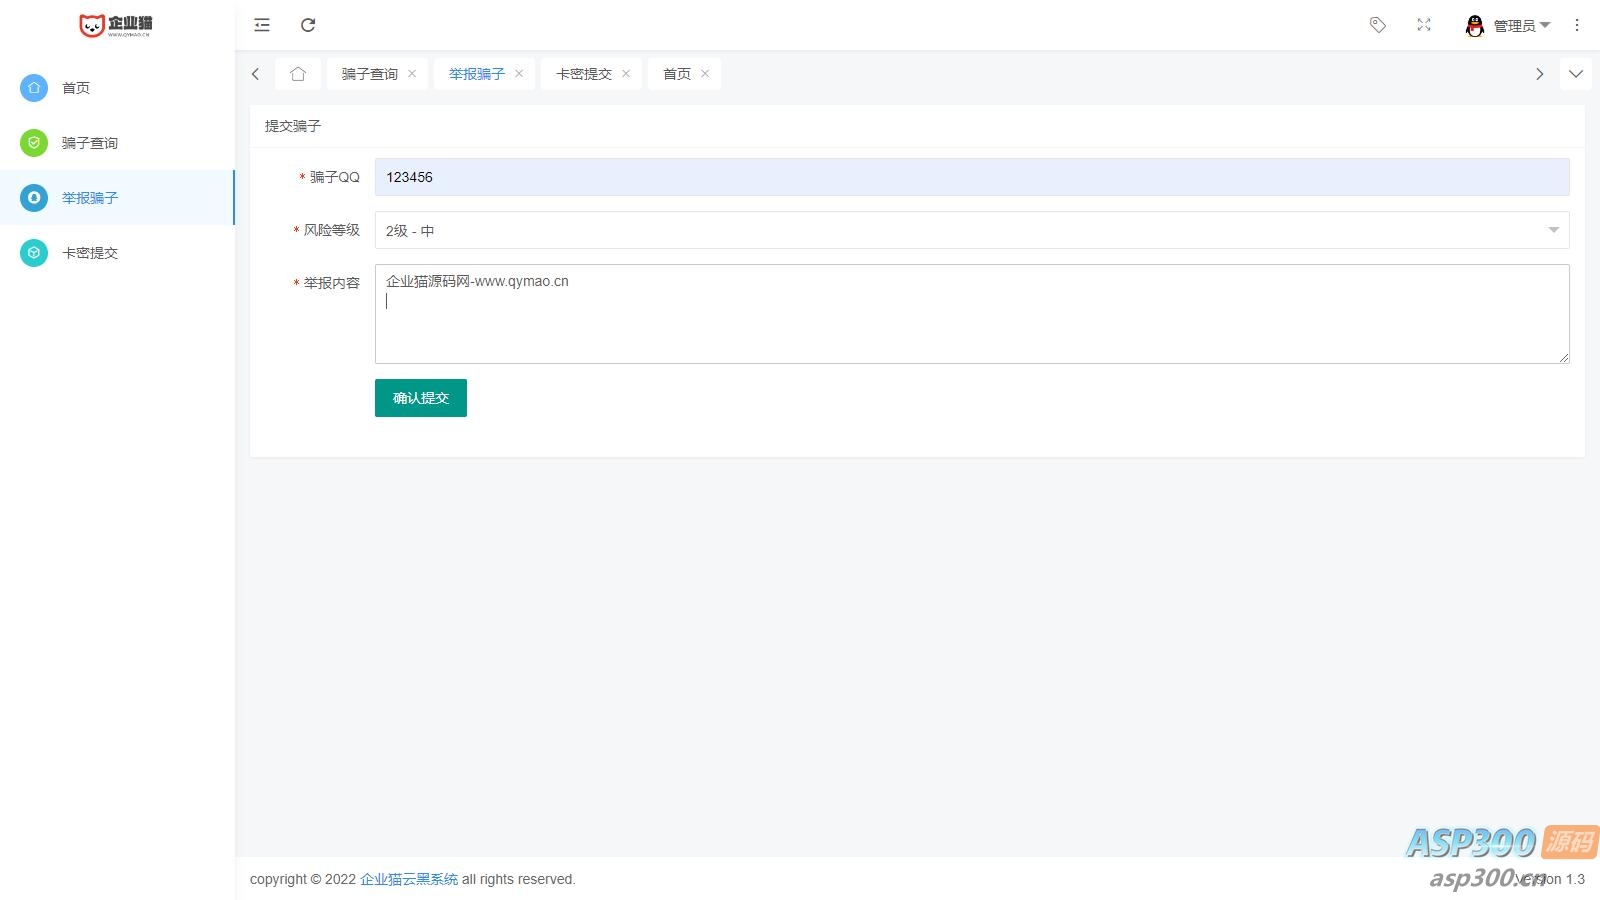Close the 卡密提交 tab

[x=626, y=74]
